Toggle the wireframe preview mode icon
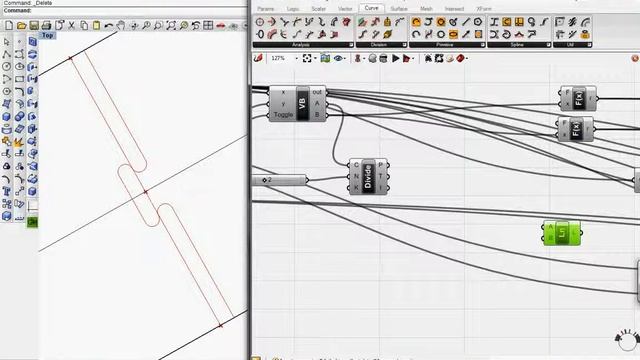The width and height of the screenshot is (640, 360). (x=383, y=58)
